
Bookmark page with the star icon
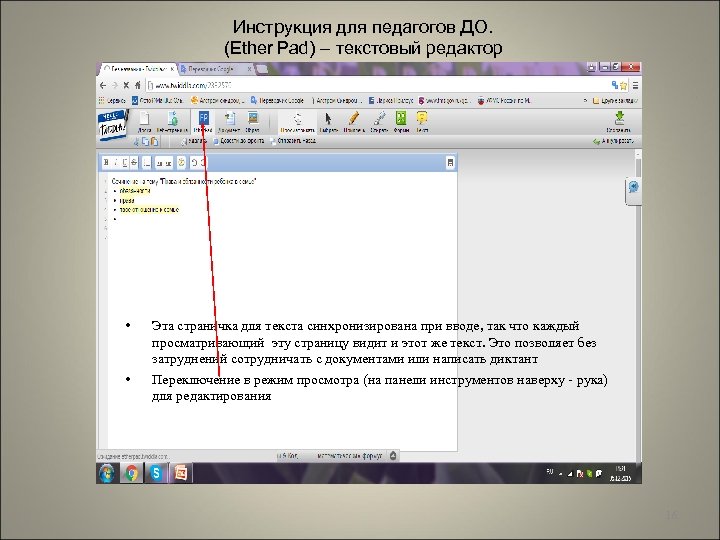click(623, 85)
